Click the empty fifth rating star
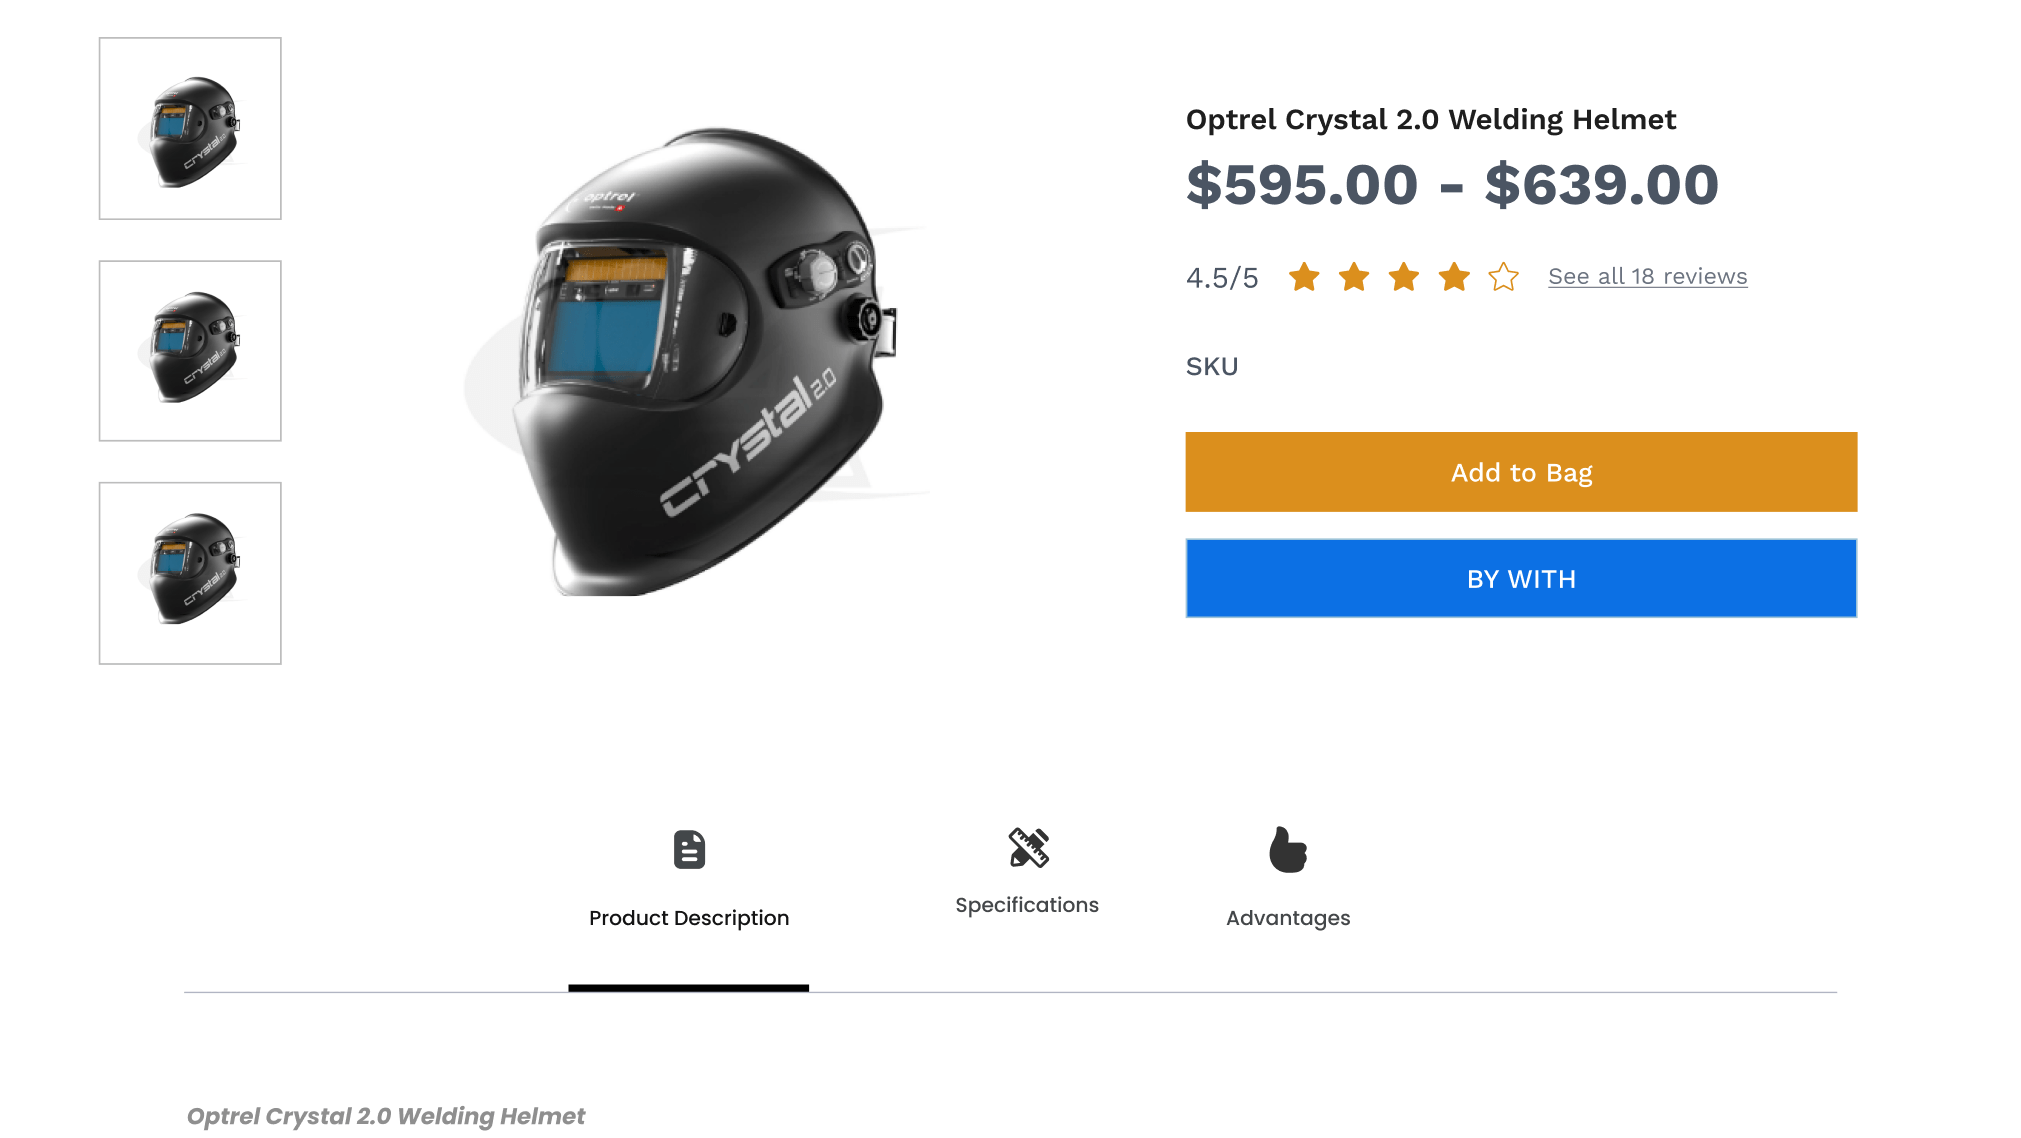The width and height of the screenshot is (2021, 1138). click(x=1504, y=277)
